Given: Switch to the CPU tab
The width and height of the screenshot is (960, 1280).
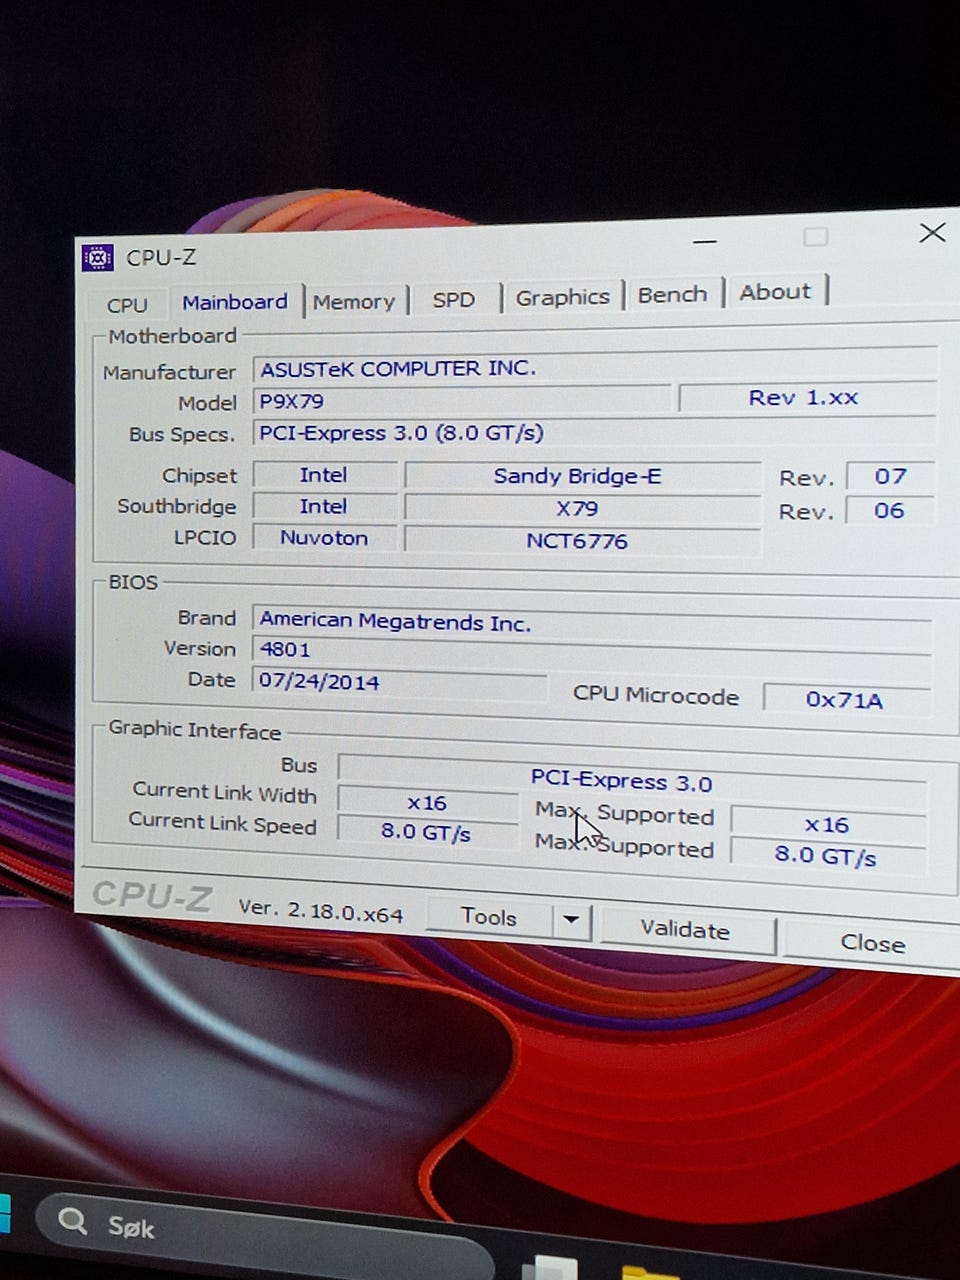Looking at the screenshot, I should click(127, 305).
